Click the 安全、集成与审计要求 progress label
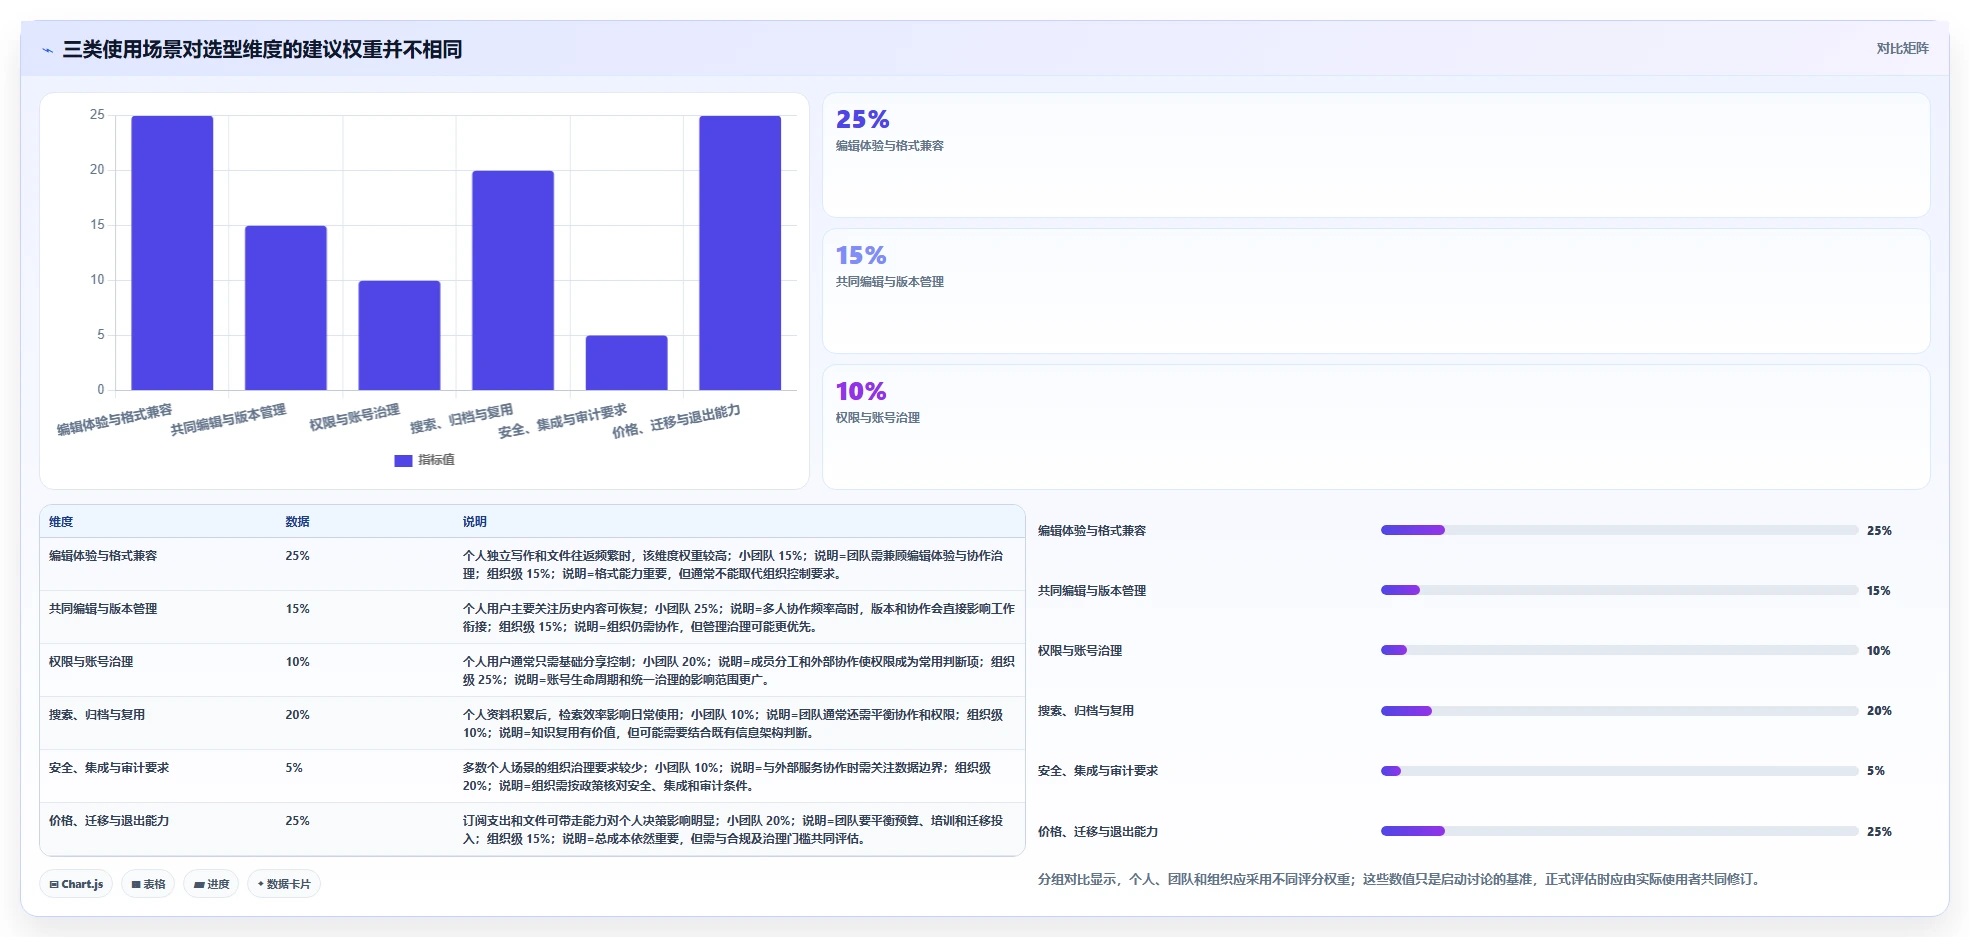 pos(1098,771)
